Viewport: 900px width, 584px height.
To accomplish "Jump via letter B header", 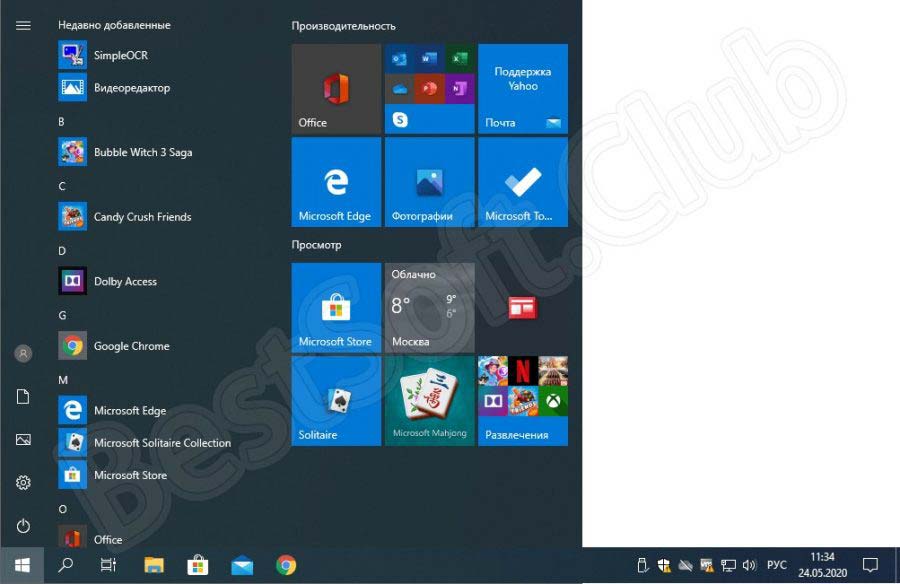I will tap(61, 122).
